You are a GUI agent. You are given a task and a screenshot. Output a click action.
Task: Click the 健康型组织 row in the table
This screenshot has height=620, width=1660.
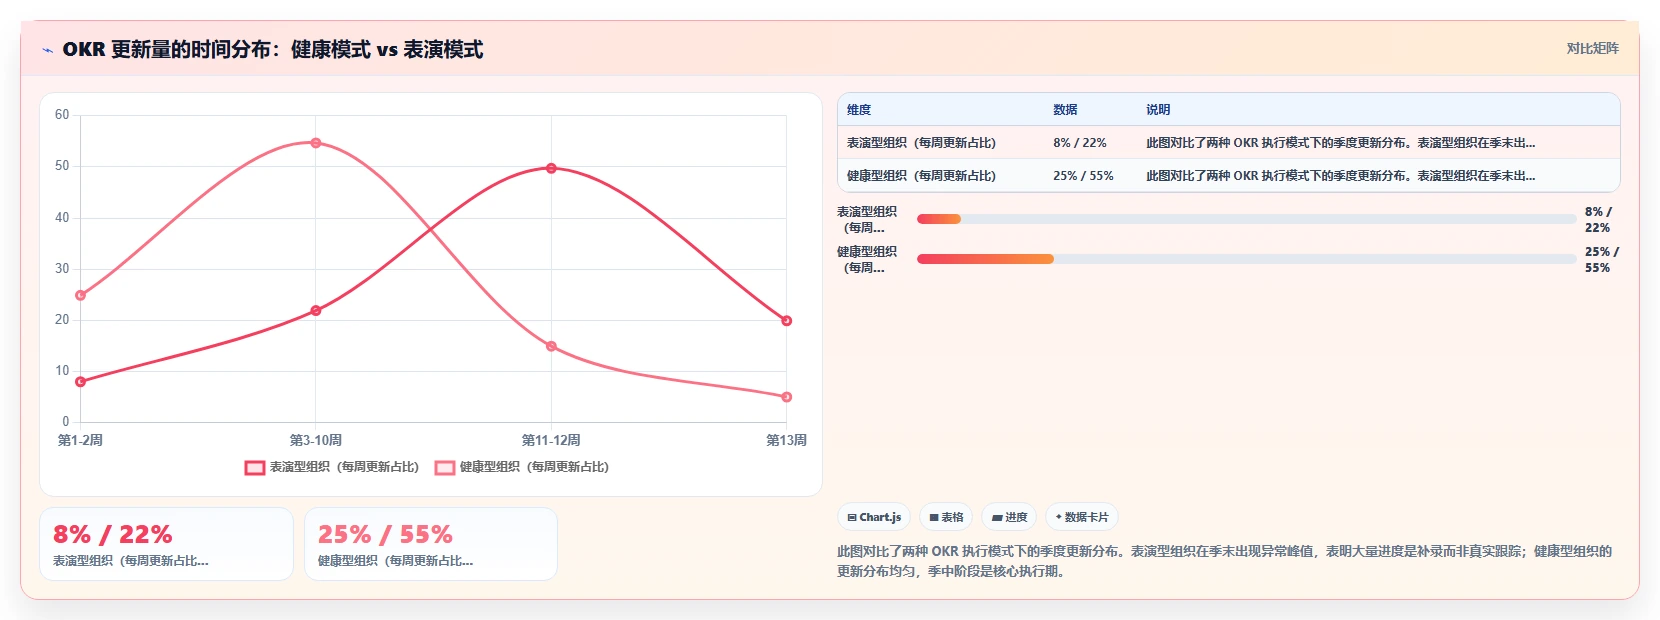[1228, 176]
